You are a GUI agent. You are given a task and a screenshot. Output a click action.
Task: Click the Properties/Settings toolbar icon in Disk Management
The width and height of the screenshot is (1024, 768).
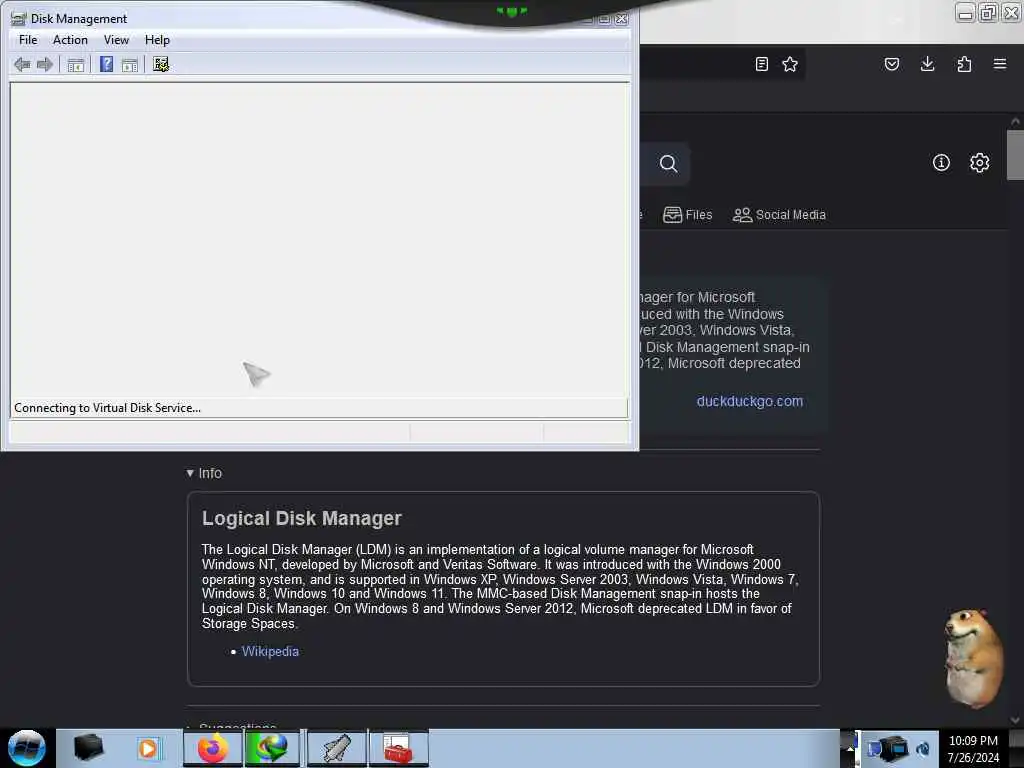pyautogui.click(x=161, y=64)
